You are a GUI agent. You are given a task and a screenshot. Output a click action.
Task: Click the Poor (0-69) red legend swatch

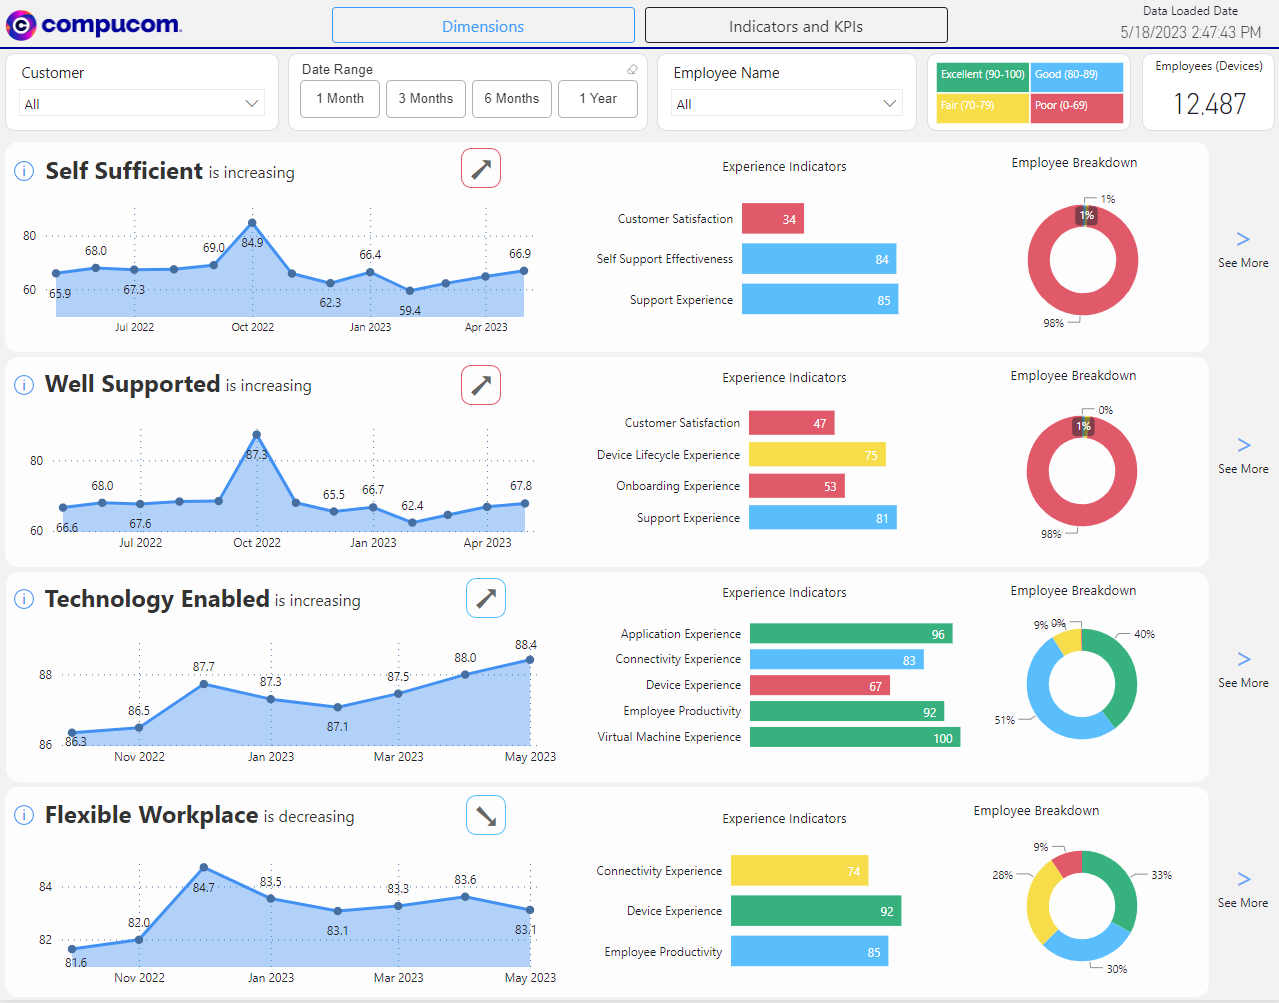(x=1077, y=107)
